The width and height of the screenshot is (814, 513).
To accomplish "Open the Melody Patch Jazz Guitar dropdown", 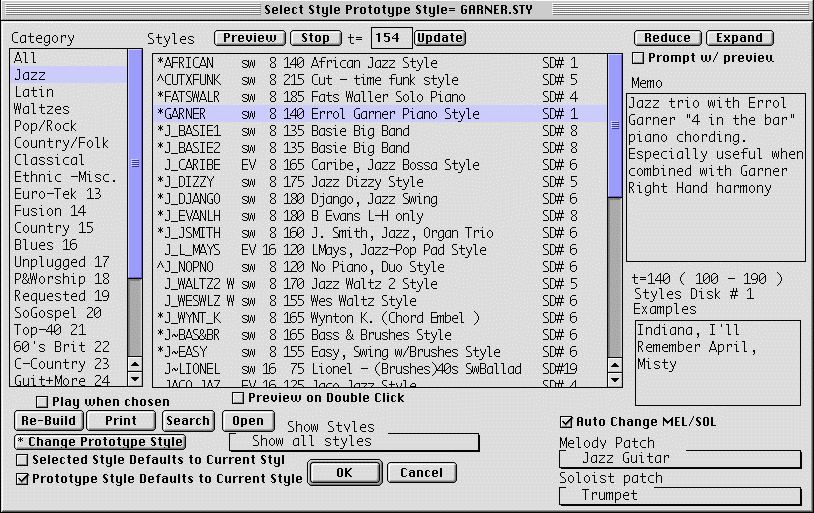I will pos(680,459).
